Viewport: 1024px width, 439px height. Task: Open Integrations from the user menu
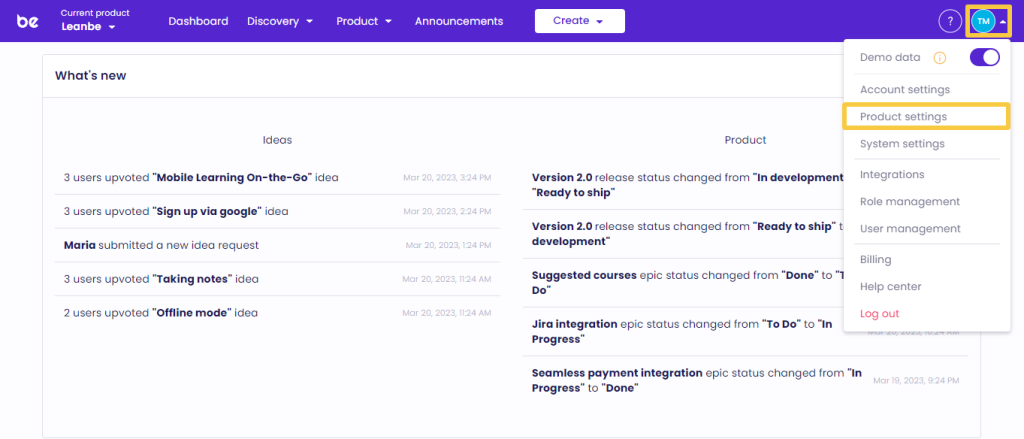pyautogui.click(x=892, y=175)
